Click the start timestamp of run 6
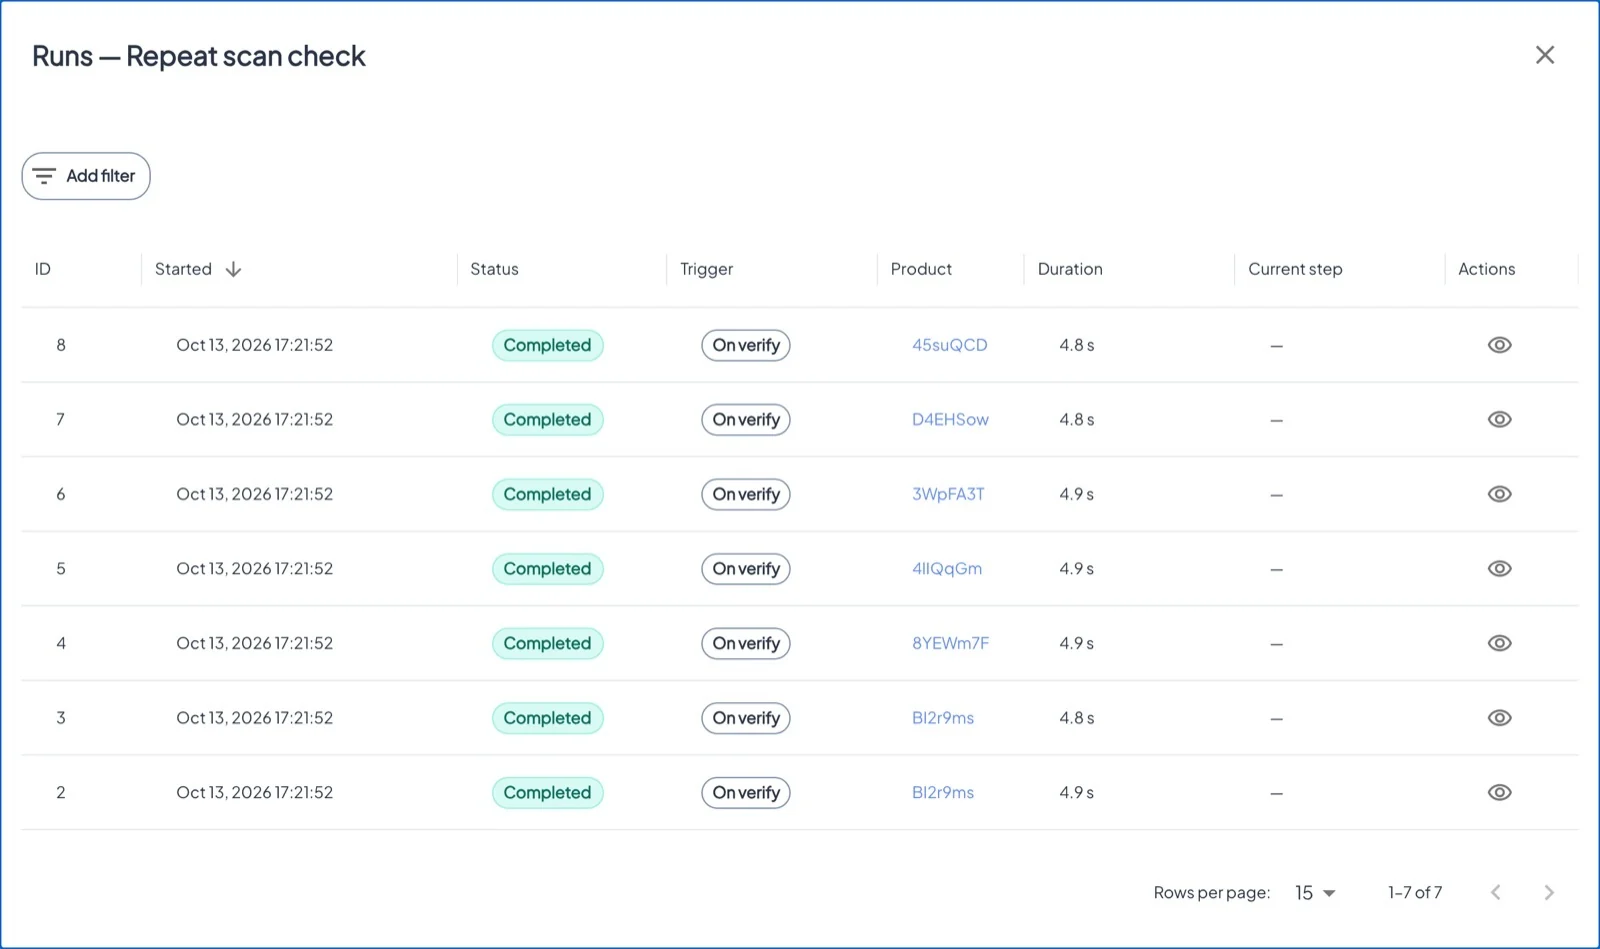1600x949 pixels. coord(254,494)
